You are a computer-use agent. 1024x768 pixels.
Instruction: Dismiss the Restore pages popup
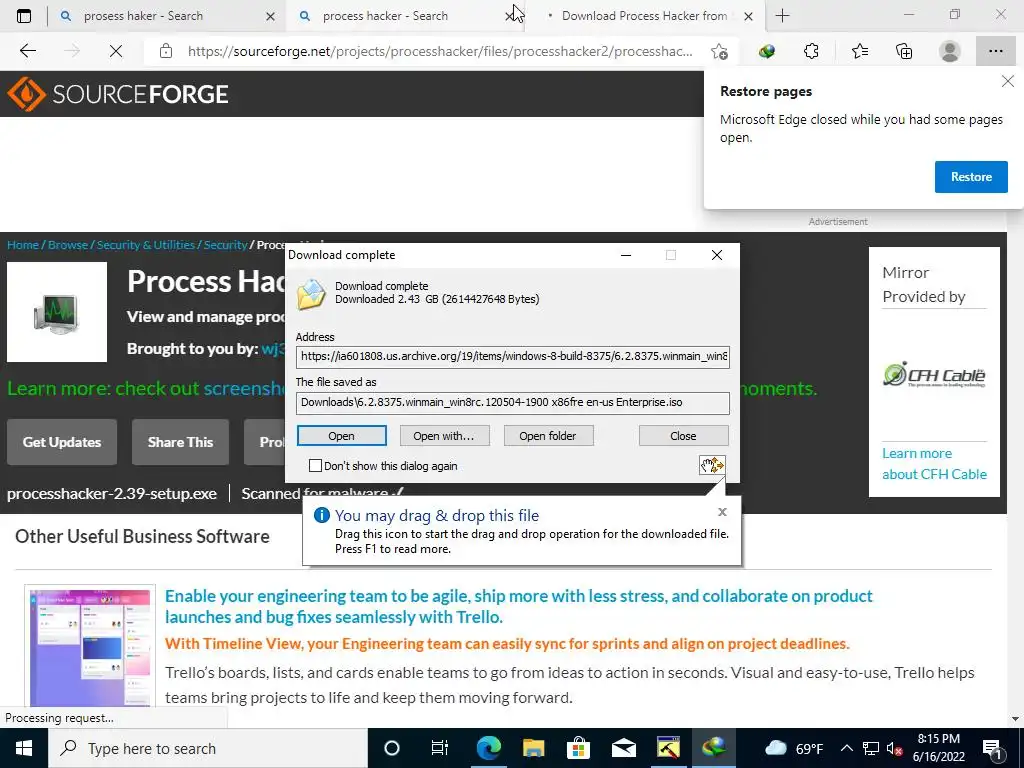(1008, 81)
